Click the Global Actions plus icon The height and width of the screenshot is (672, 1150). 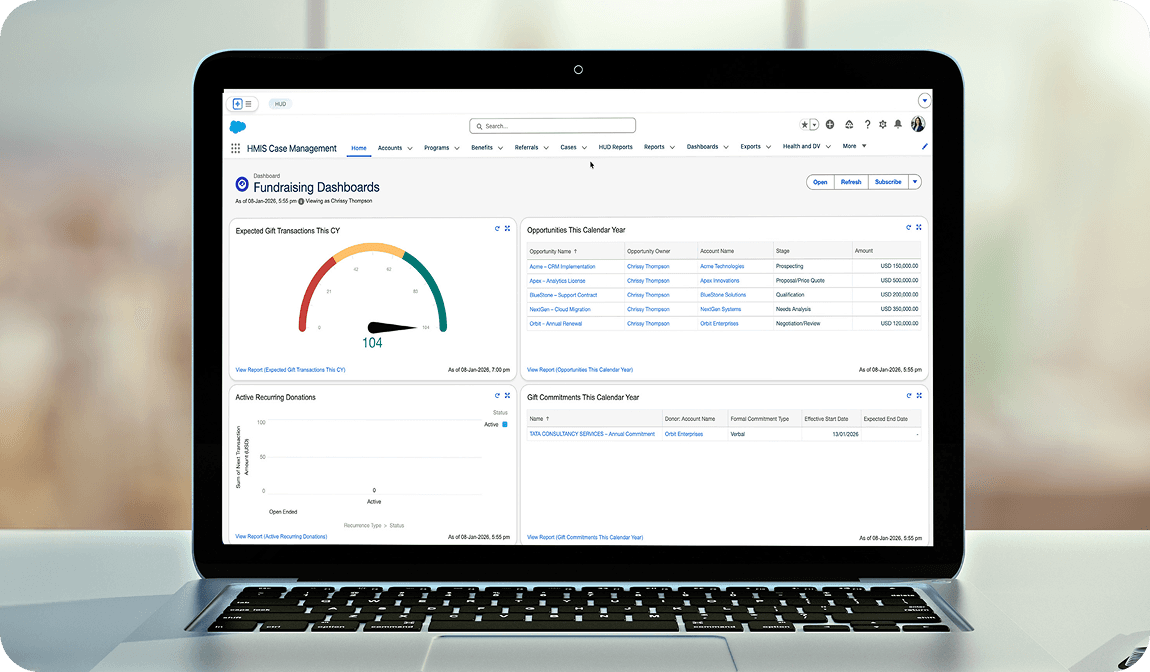(829, 125)
